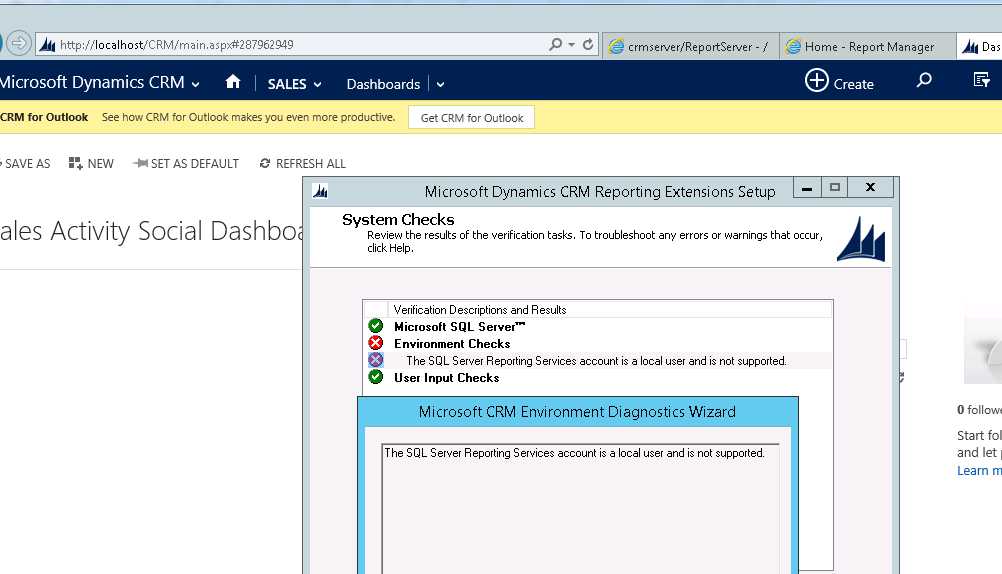Open the global search magnifier in CRM nav bar
Image resolution: width=1002 pixels, height=574 pixels.
[924, 81]
